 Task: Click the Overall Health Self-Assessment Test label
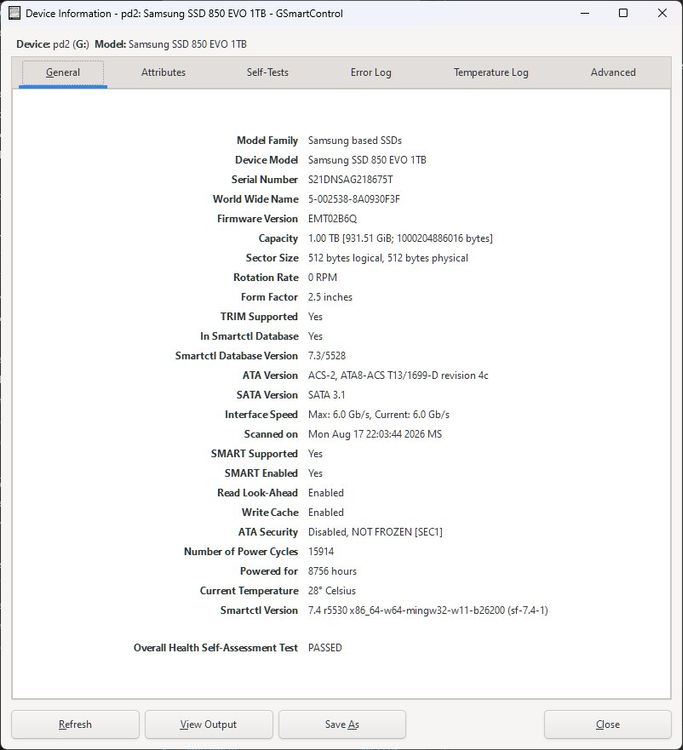coord(216,648)
